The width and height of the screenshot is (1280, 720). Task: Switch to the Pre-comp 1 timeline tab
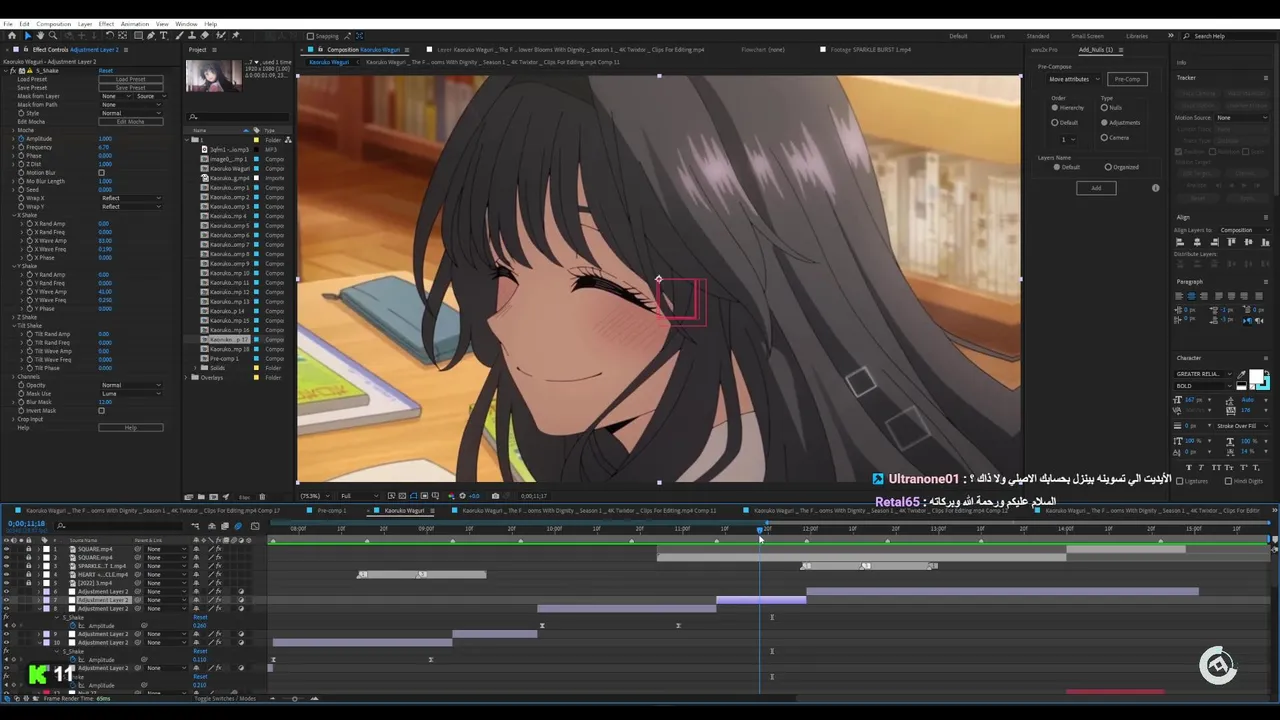(331, 510)
